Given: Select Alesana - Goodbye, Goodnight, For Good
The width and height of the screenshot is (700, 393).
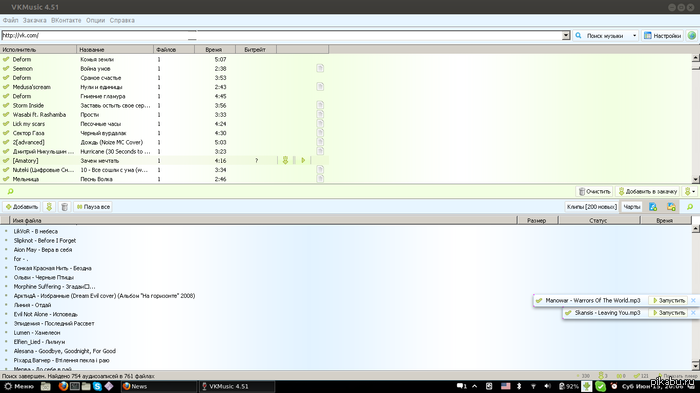Looking at the screenshot, I should (65, 351).
